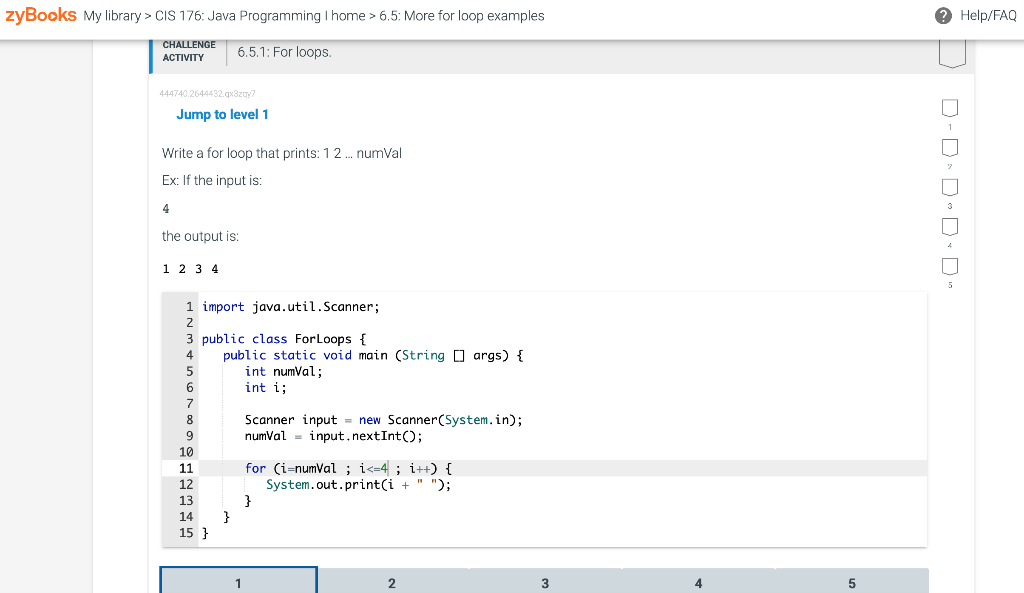Switch to level 5 tab at bottom
This screenshot has width=1024, height=593.
pyautogui.click(x=852, y=582)
